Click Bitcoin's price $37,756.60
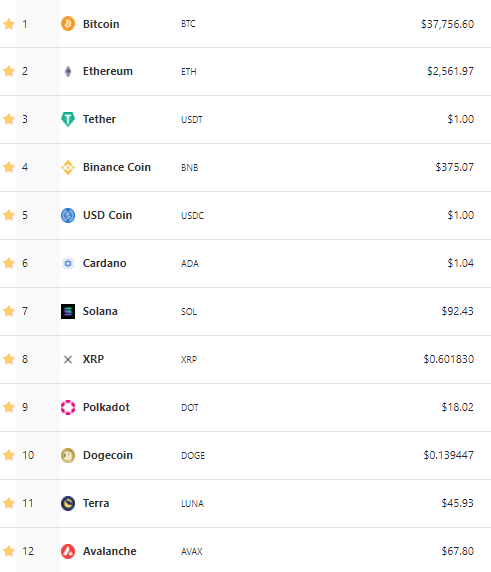The width and height of the screenshot is (491, 572). point(448,24)
